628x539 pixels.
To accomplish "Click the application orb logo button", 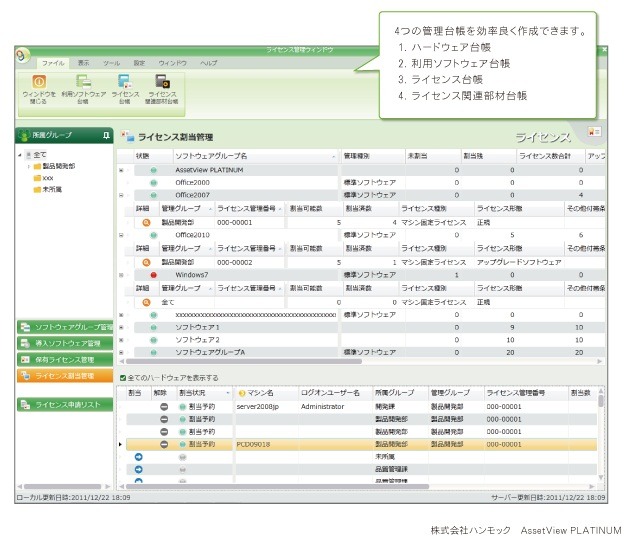I will 23,55.
